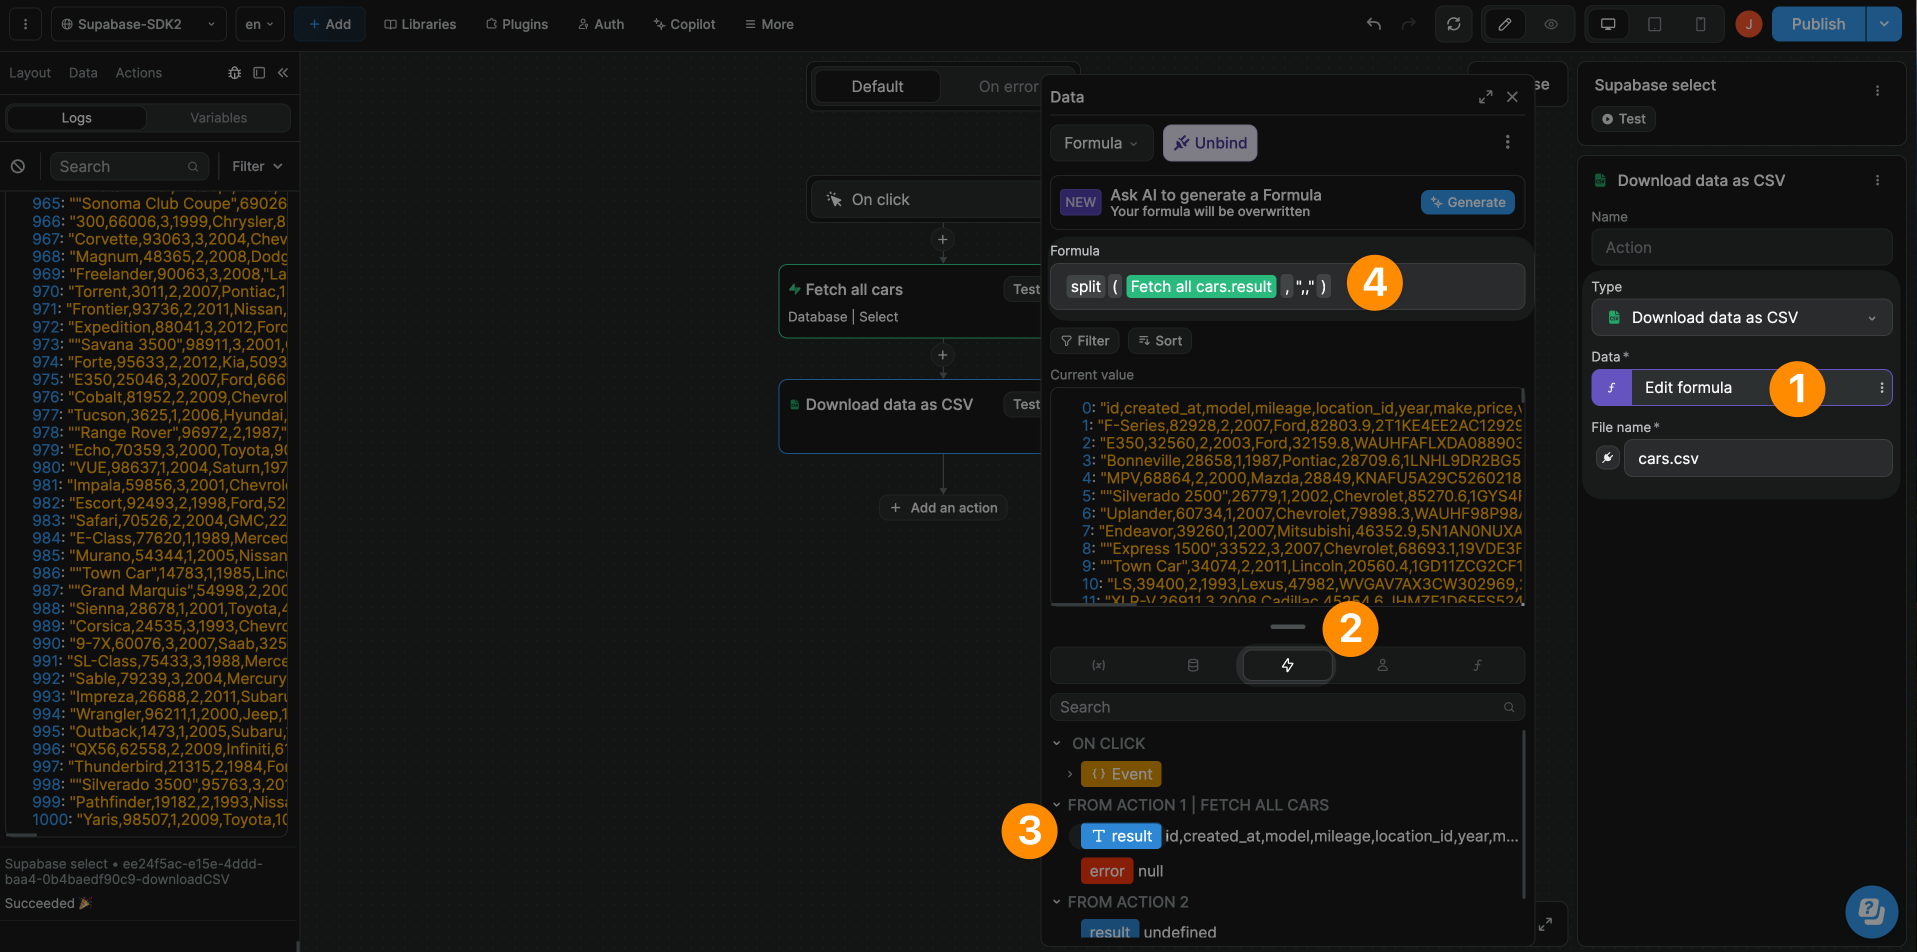Viewport: 1917px width, 952px height.
Task: Open the Download data as CSV type dropdown
Action: click(x=1741, y=318)
